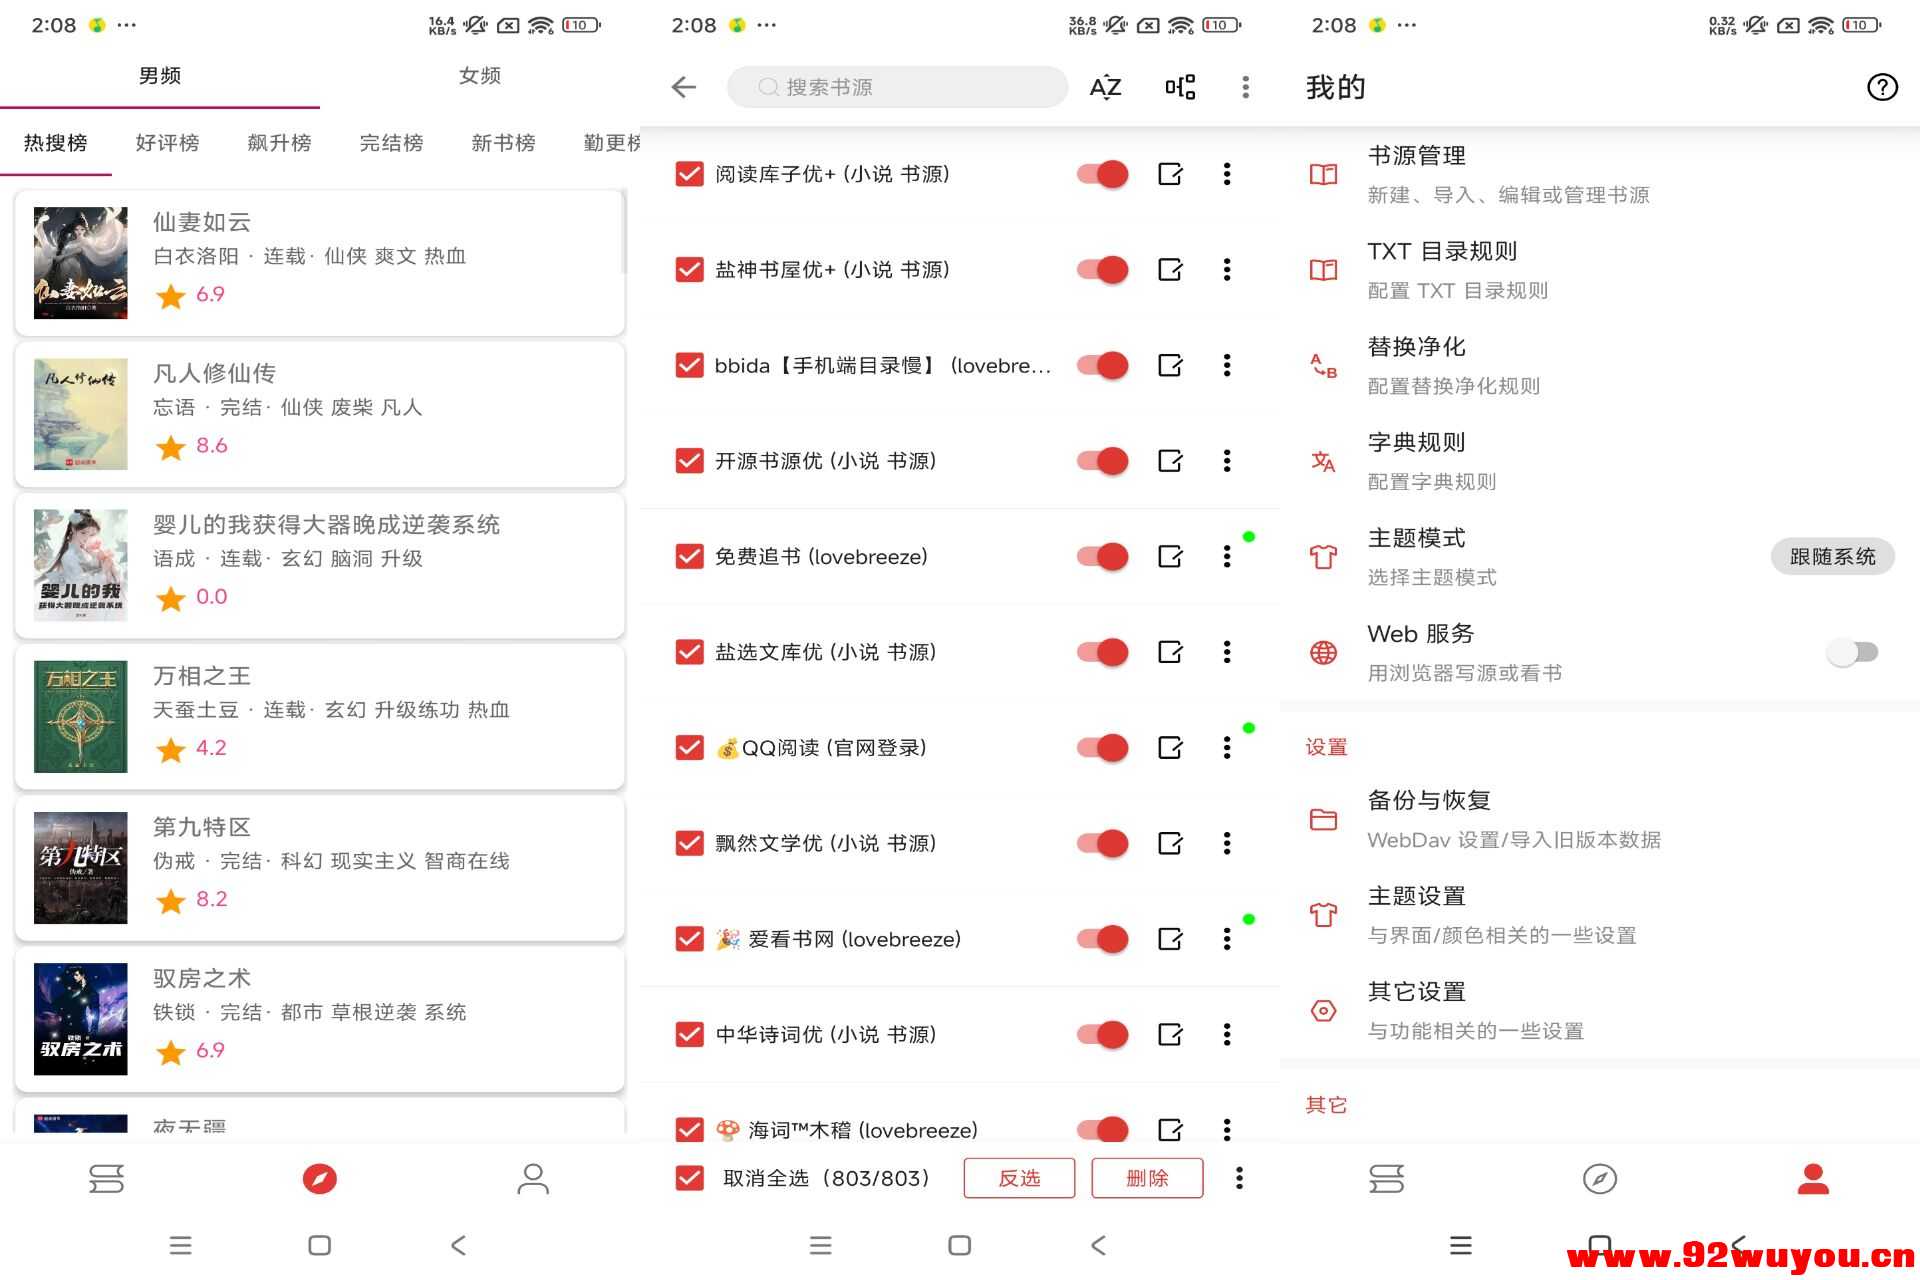Tap the back arrow in book source manager
The height and width of the screenshot is (1280, 1920).
point(683,87)
